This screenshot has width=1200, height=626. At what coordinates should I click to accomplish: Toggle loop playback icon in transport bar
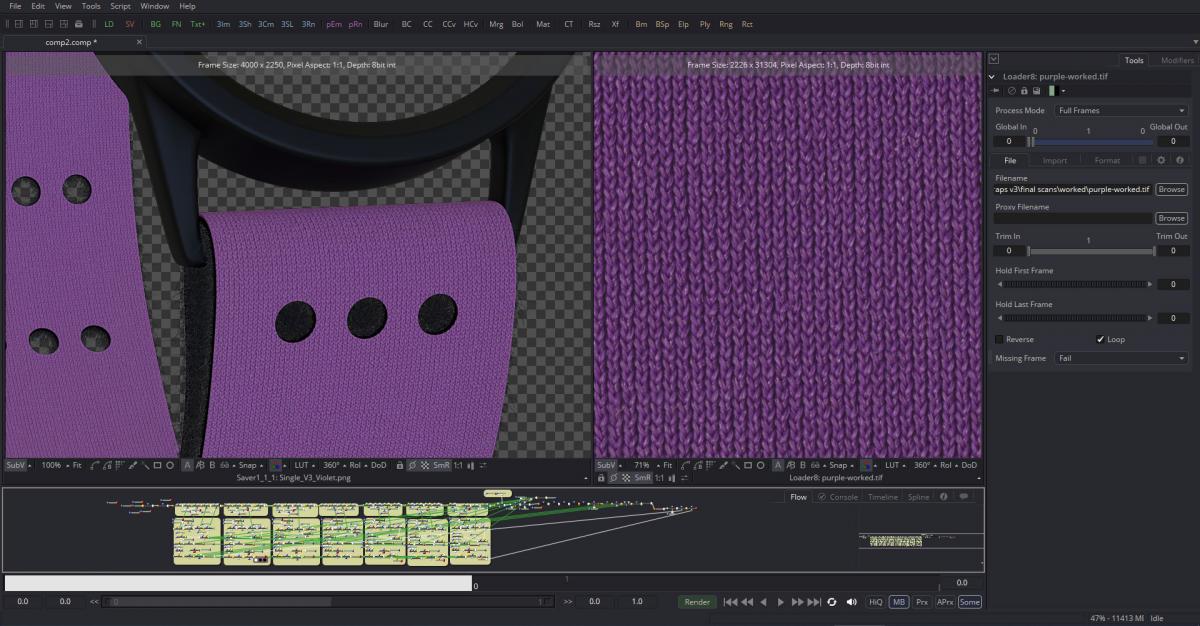831,602
